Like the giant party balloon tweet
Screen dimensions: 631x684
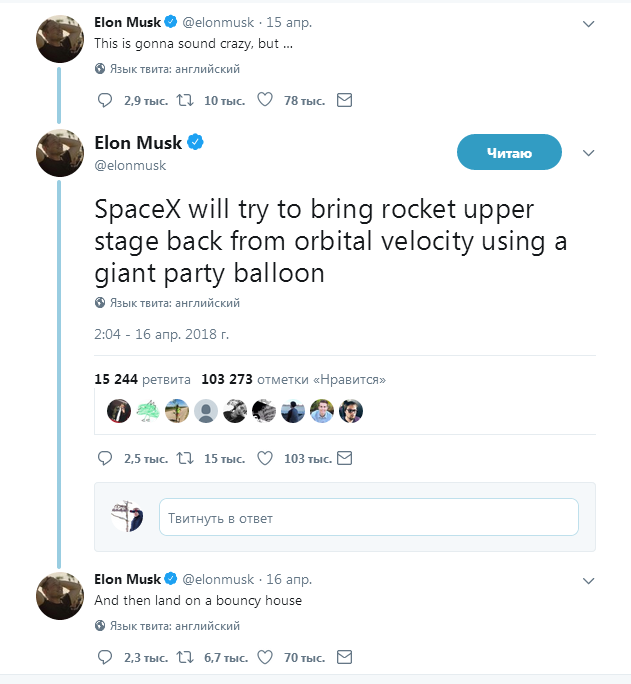point(265,459)
